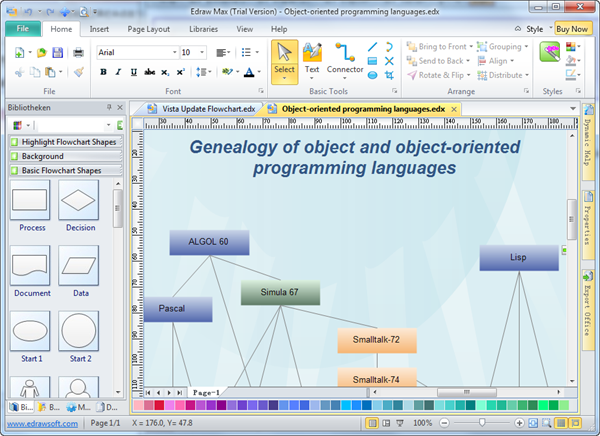Pick the Decision shape

(x=80, y=201)
